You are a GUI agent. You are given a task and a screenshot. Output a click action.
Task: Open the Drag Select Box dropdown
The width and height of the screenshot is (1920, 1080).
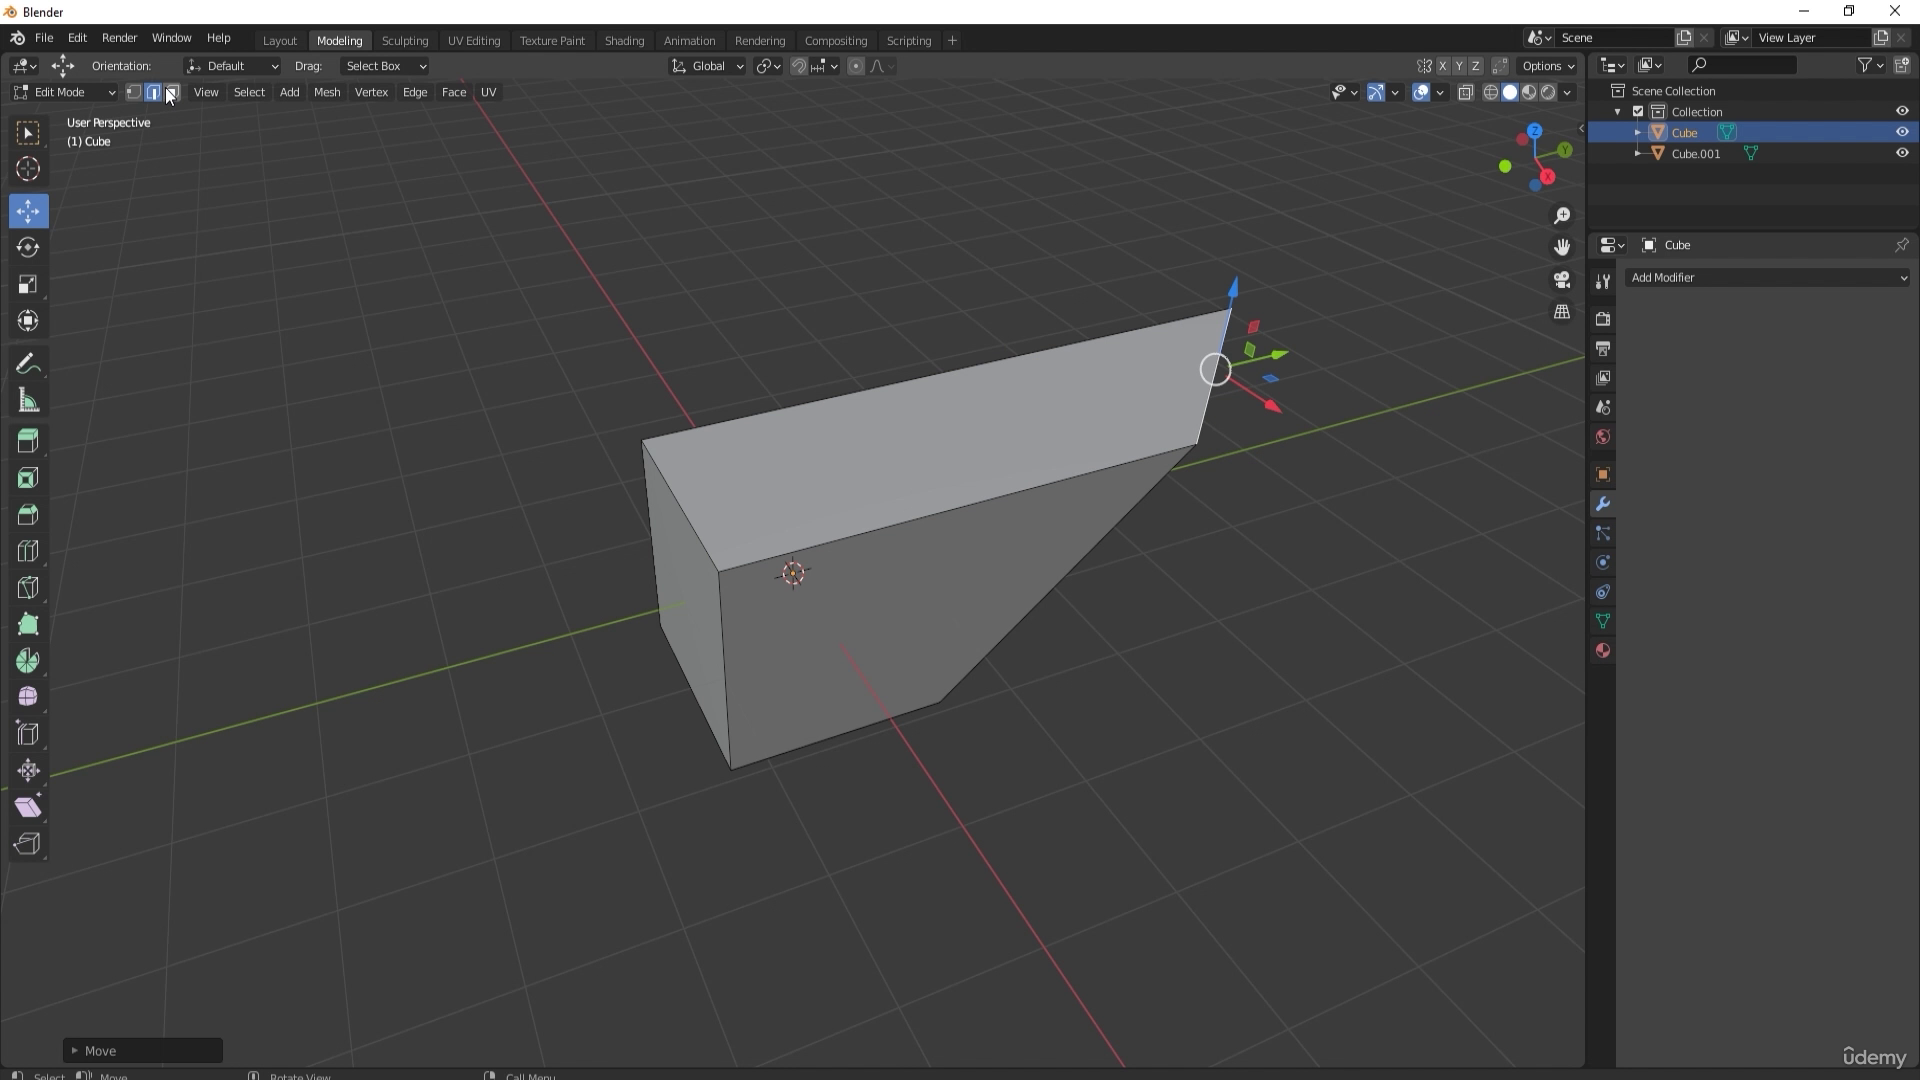pyautogui.click(x=385, y=66)
